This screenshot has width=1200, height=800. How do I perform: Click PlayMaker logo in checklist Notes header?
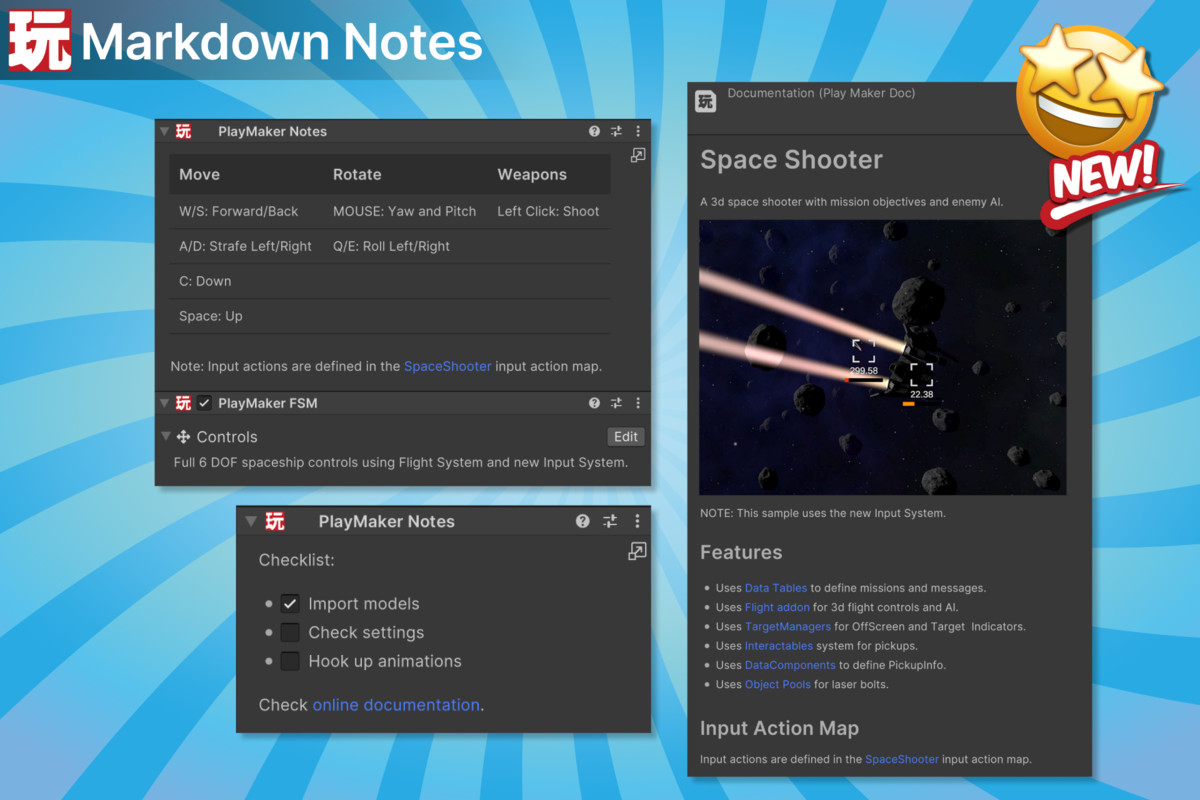[x=275, y=521]
